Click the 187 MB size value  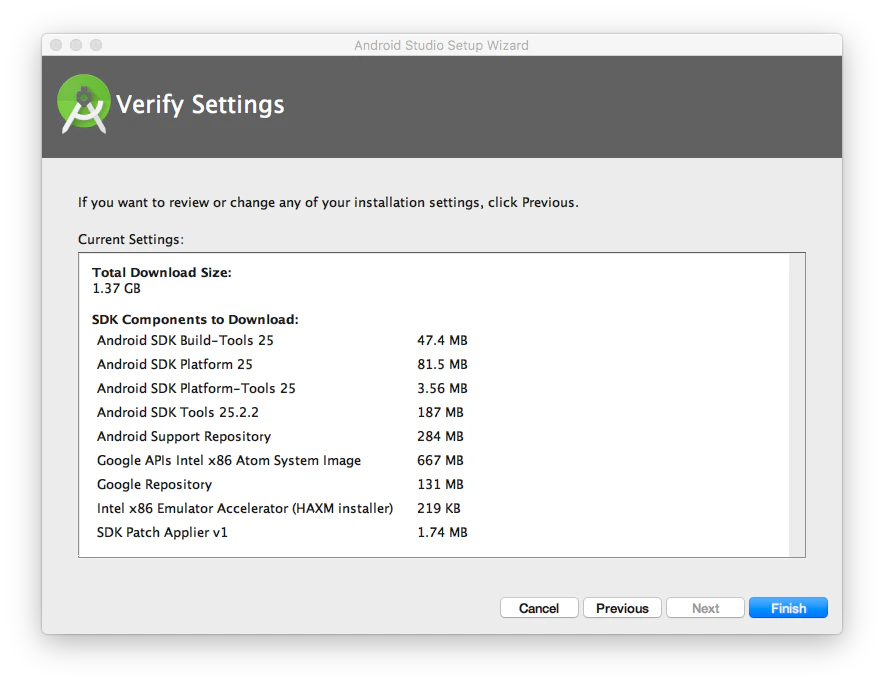(440, 412)
